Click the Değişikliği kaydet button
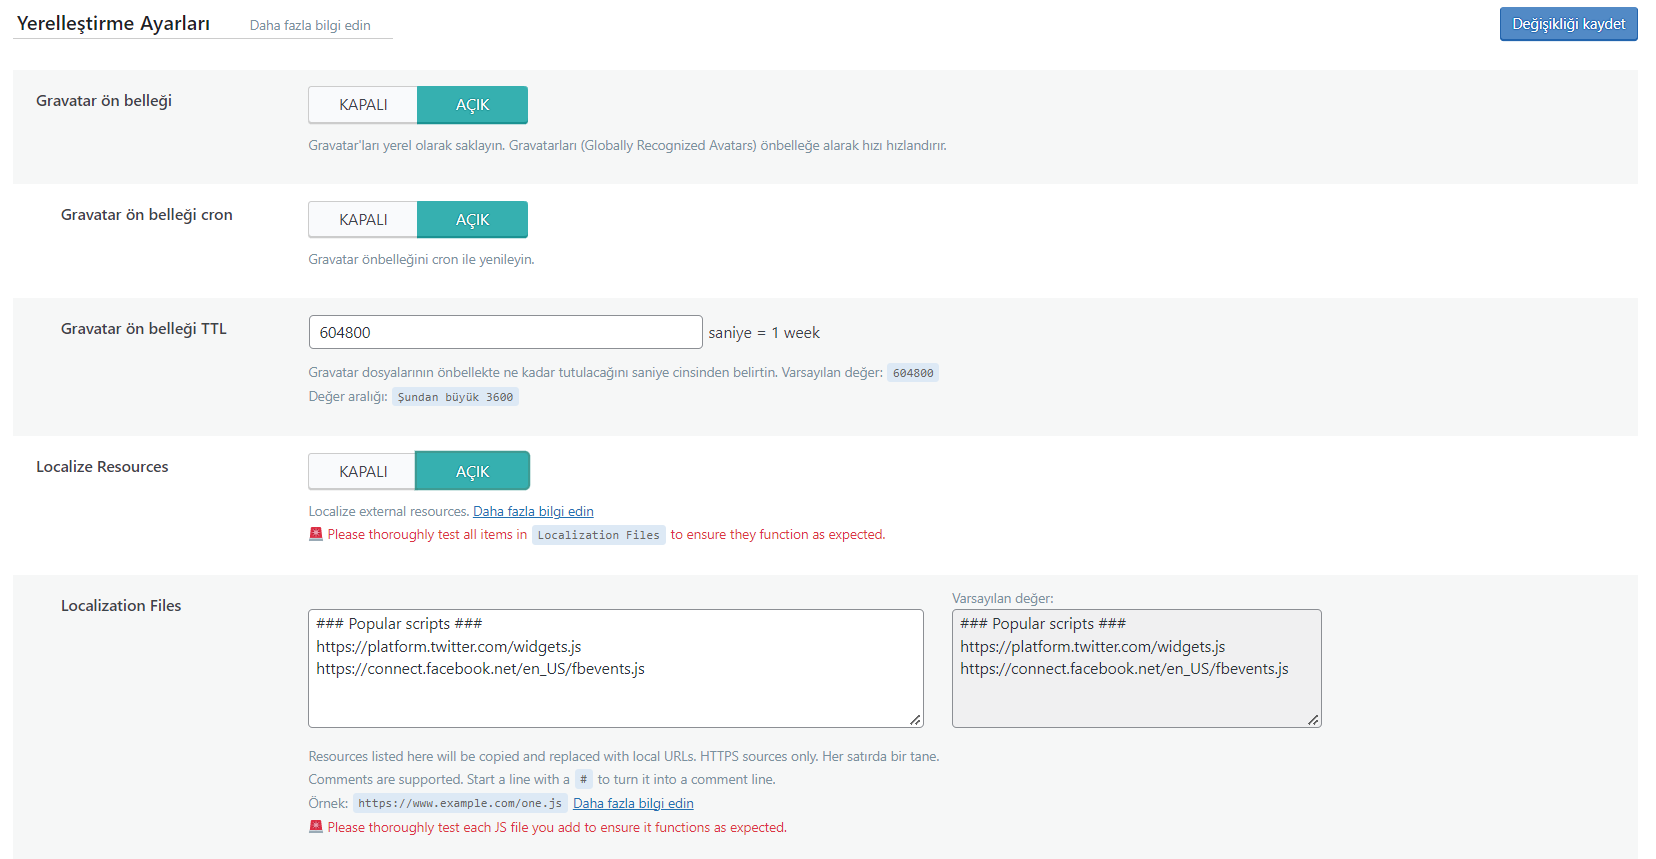 click(x=1568, y=24)
